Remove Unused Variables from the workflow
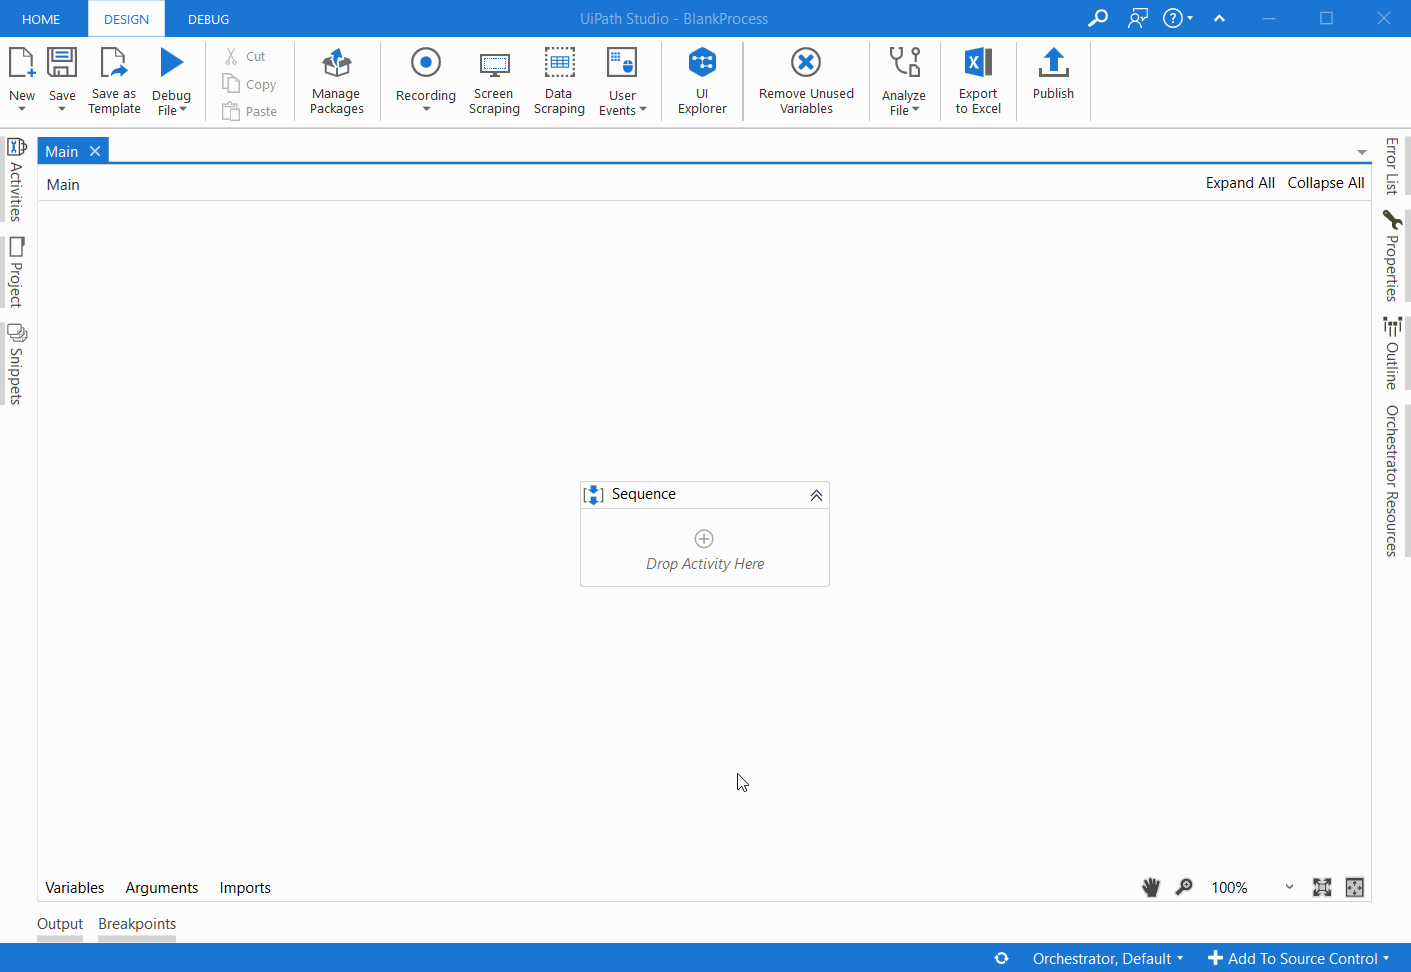 click(806, 80)
